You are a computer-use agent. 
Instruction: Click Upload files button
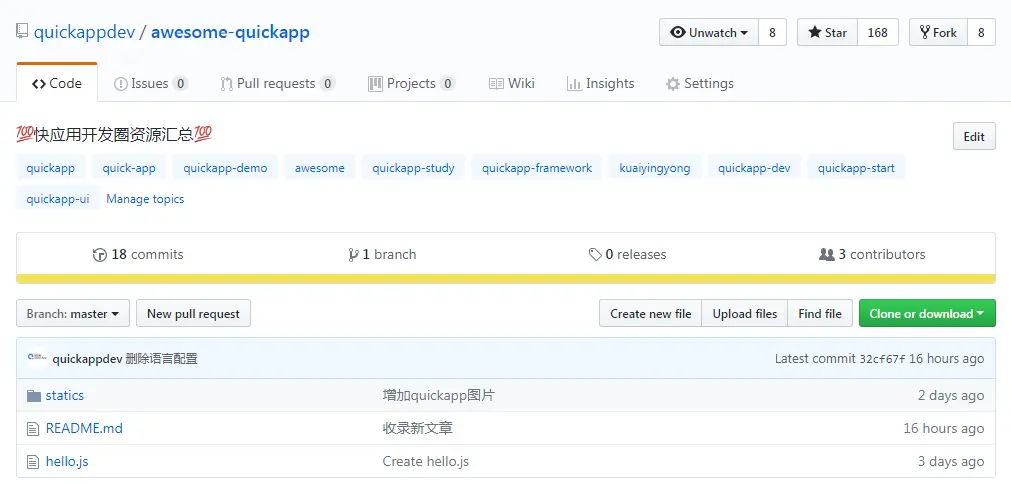[x=745, y=313]
